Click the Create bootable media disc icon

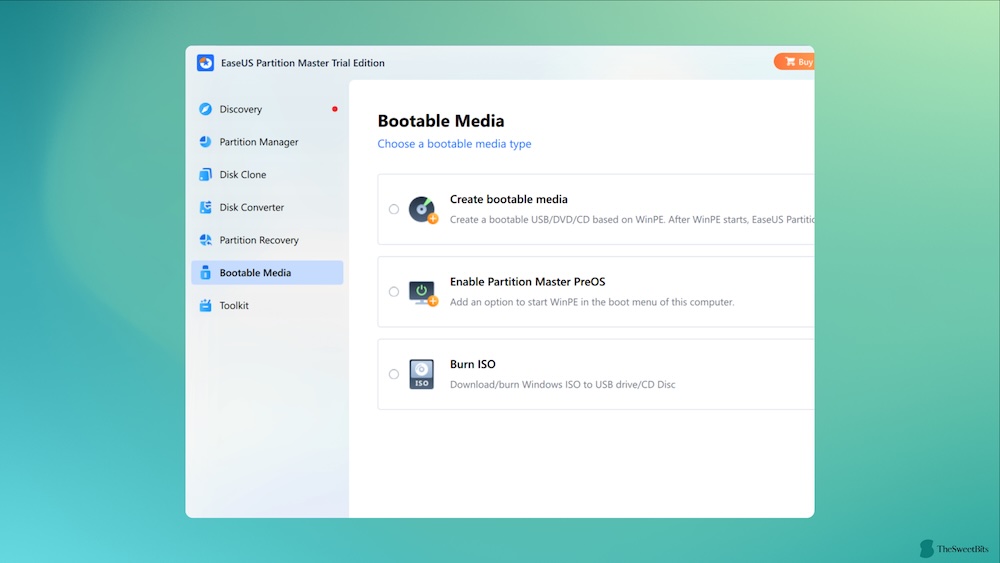pyautogui.click(x=423, y=209)
